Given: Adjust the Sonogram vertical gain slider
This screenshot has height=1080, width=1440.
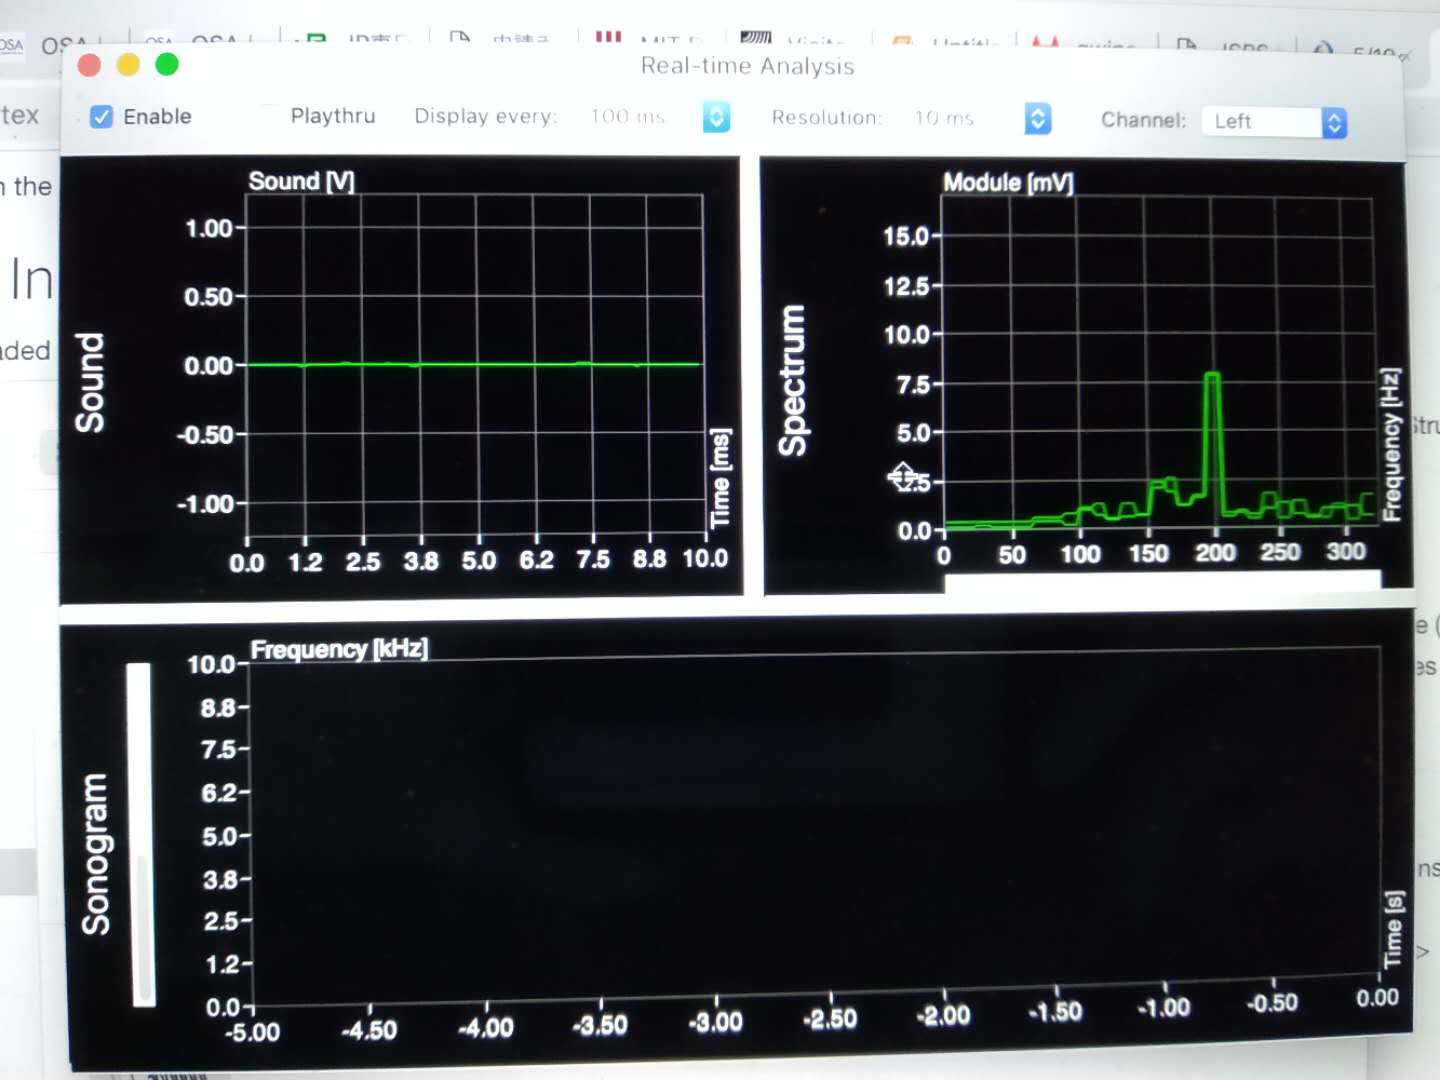Looking at the screenshot, I should click(x=142, y=834).
